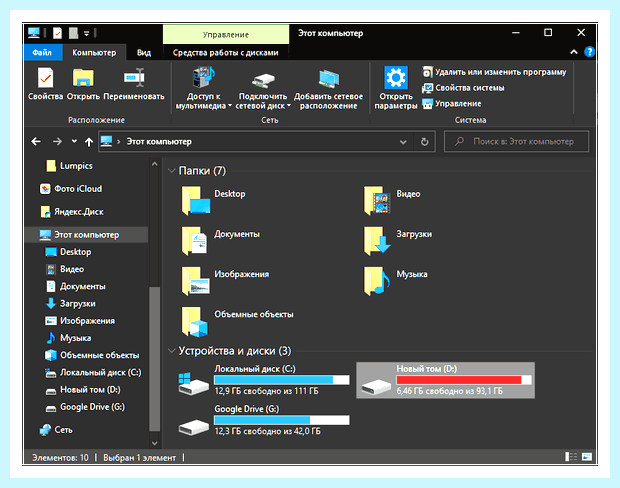Screen dimensions: 620x488
Task: Switch to large icons view in status bar
Action: [x=587, y=457]
